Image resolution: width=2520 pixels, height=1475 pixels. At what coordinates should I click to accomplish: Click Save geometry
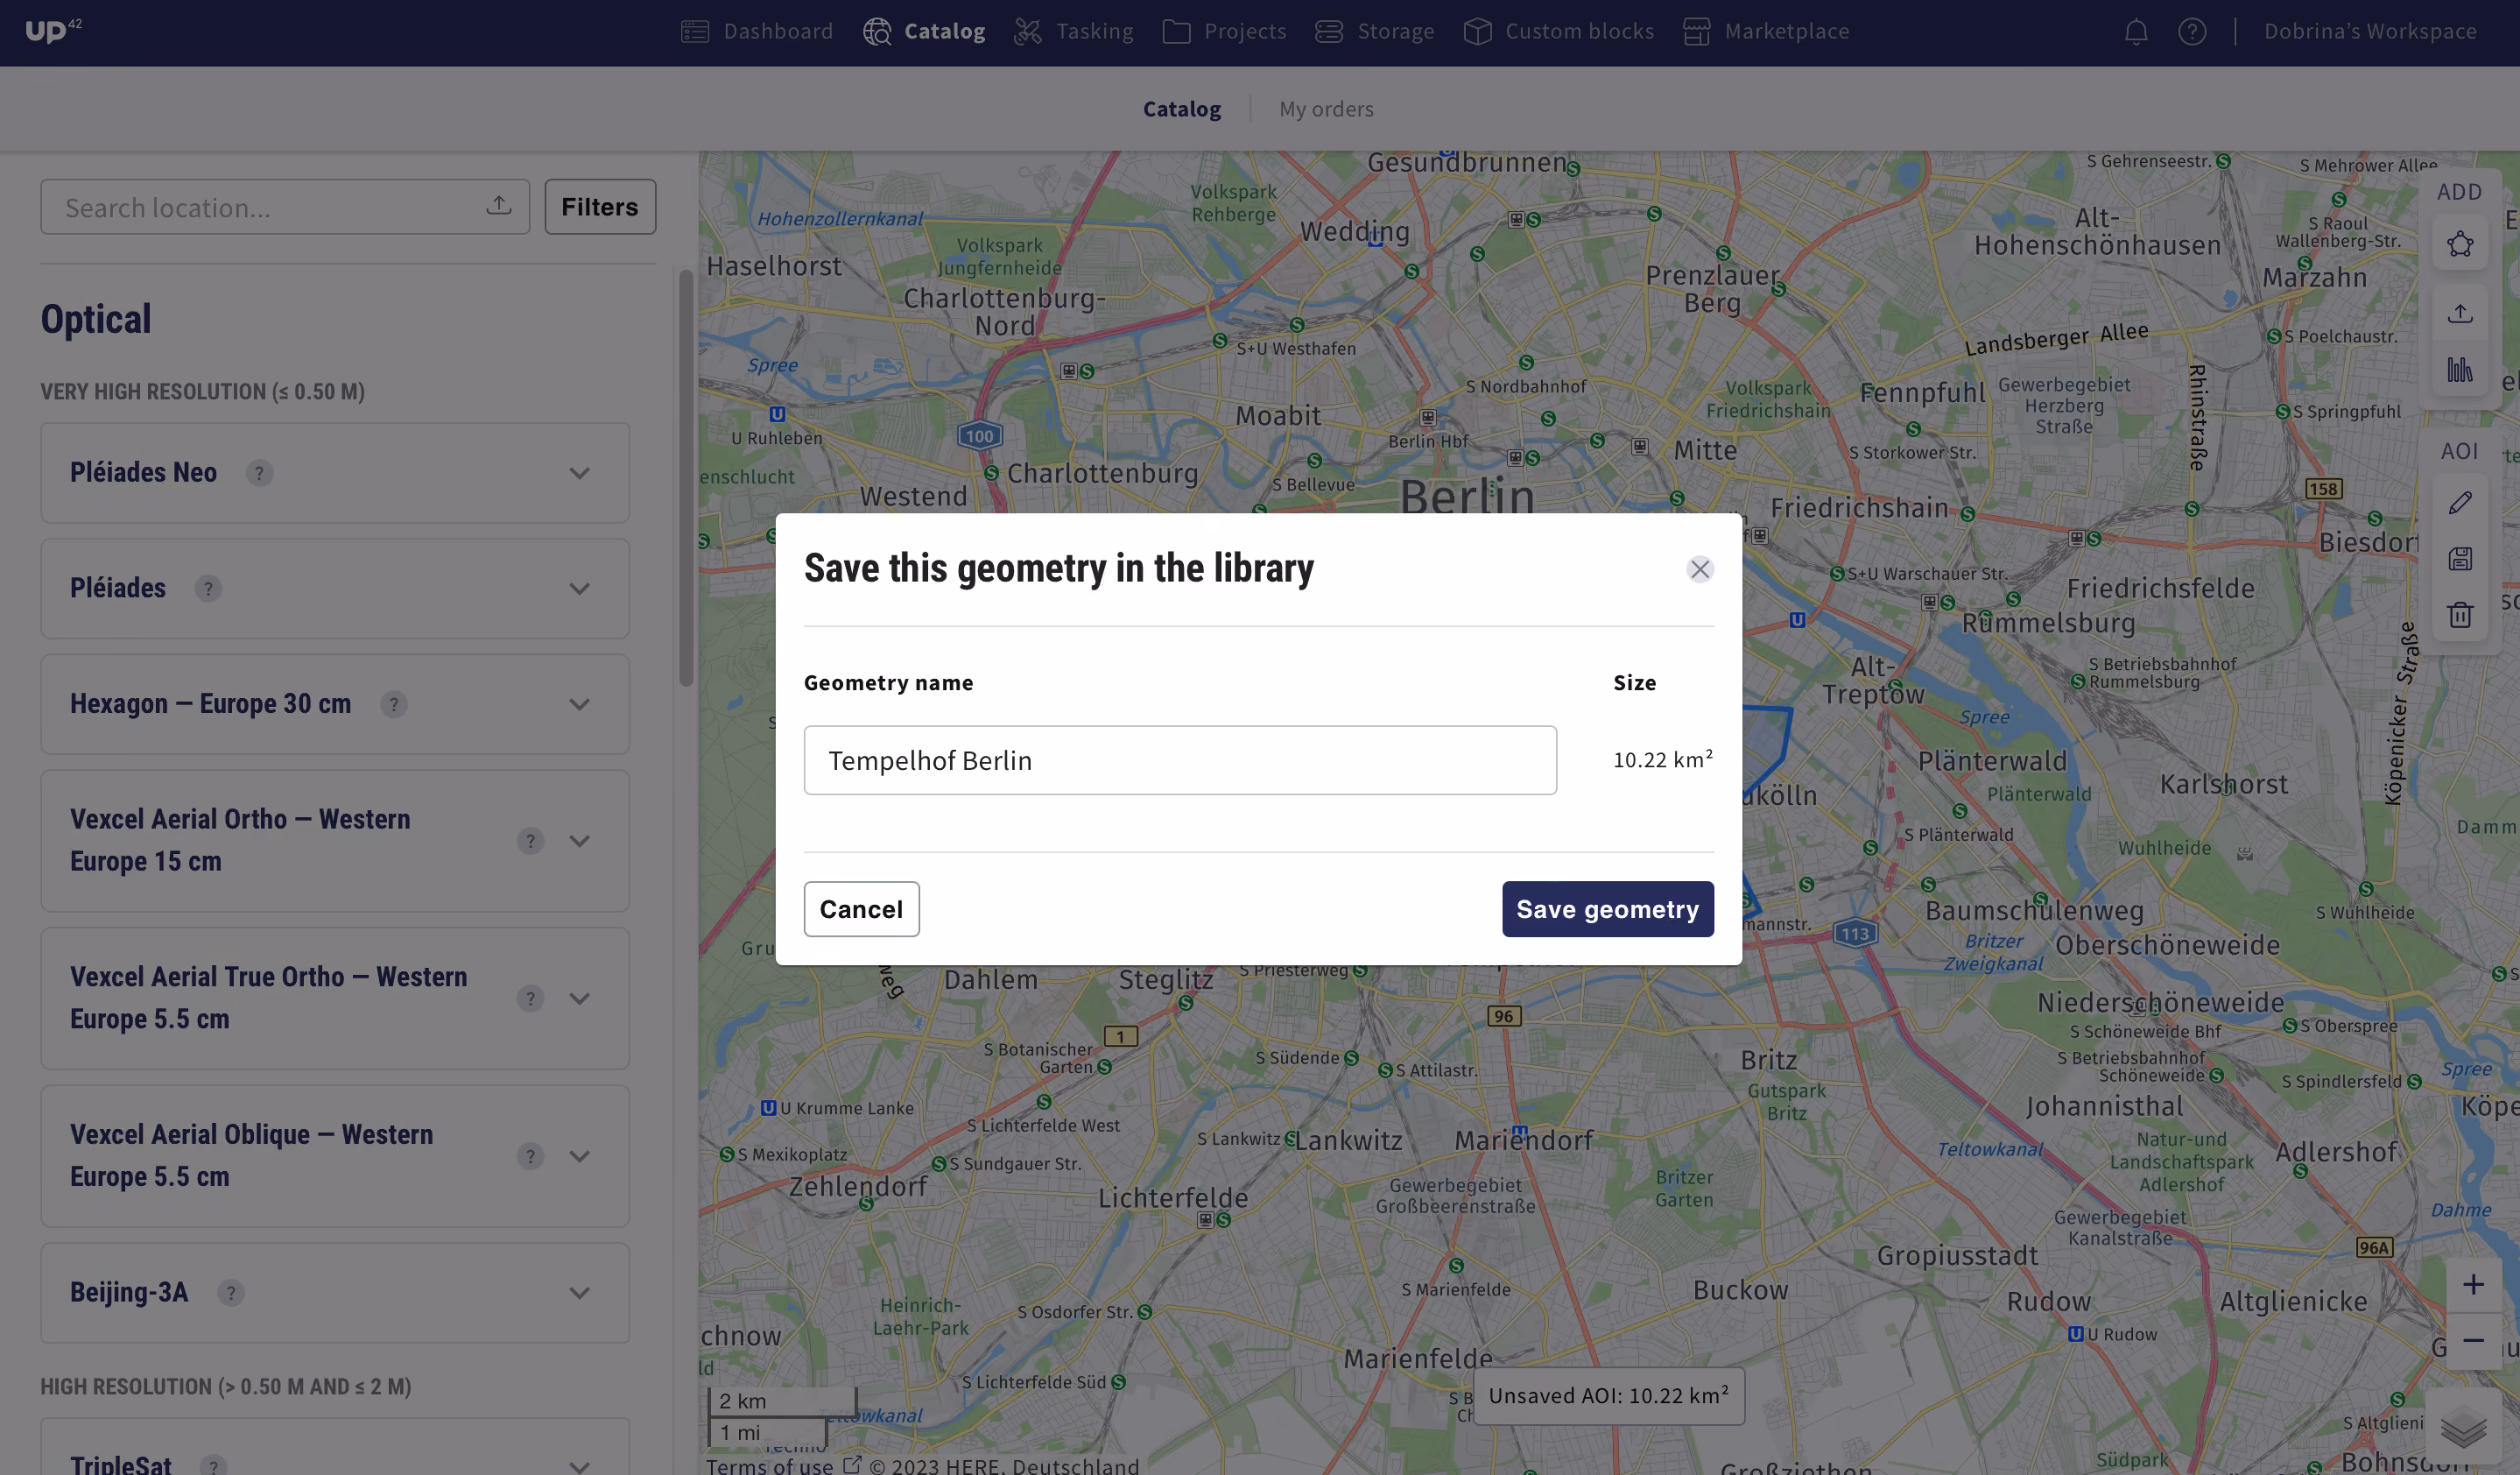pos(1607,909)
